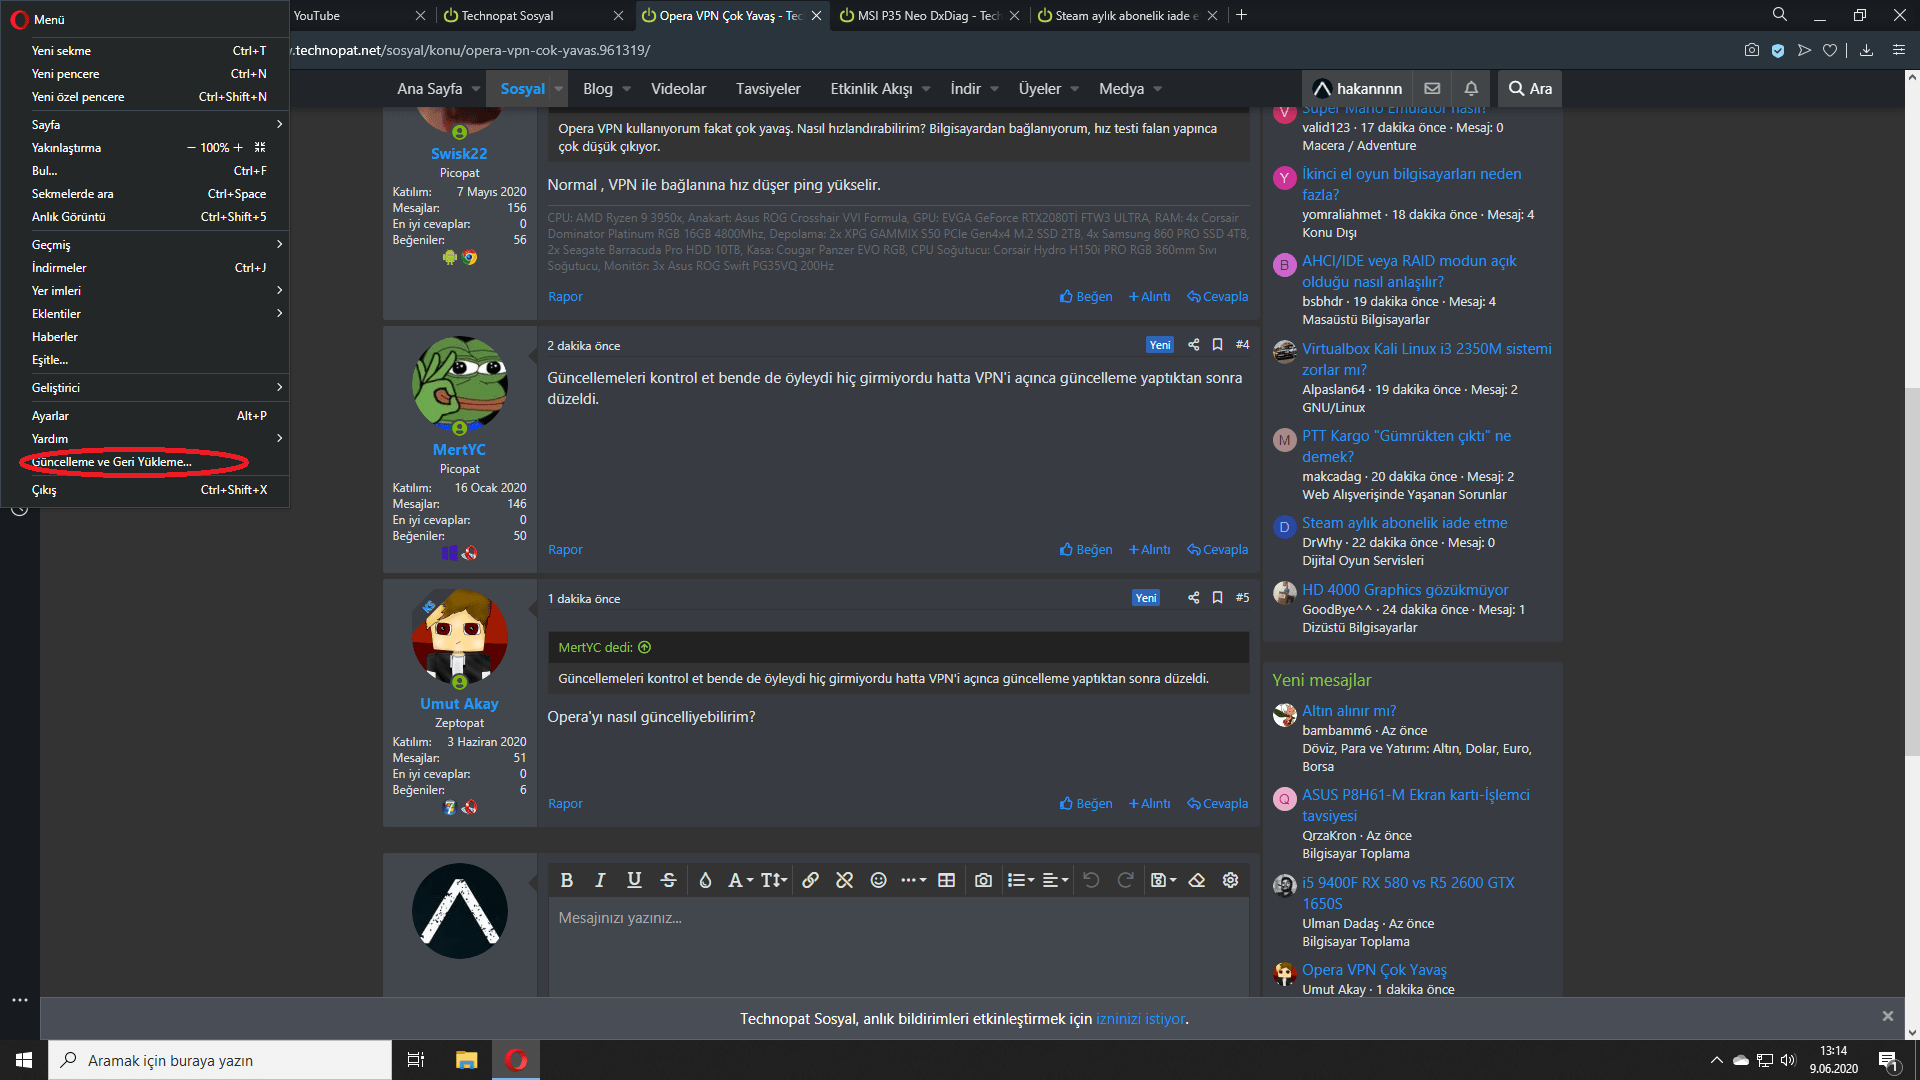Viewport: 1920px width, 1080px height.
Task: Open the smiley emoji picker
Action: (x=878, y=880)
